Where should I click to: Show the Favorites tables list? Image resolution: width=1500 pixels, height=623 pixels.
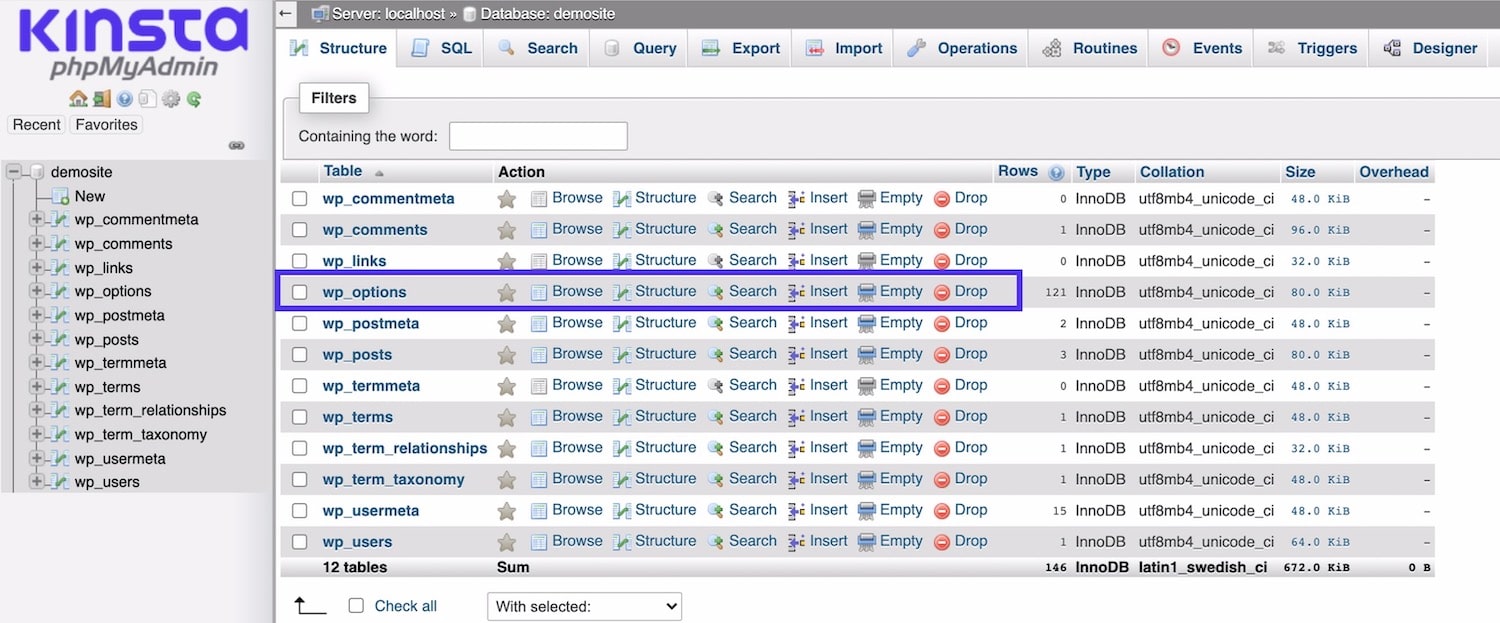106,124
